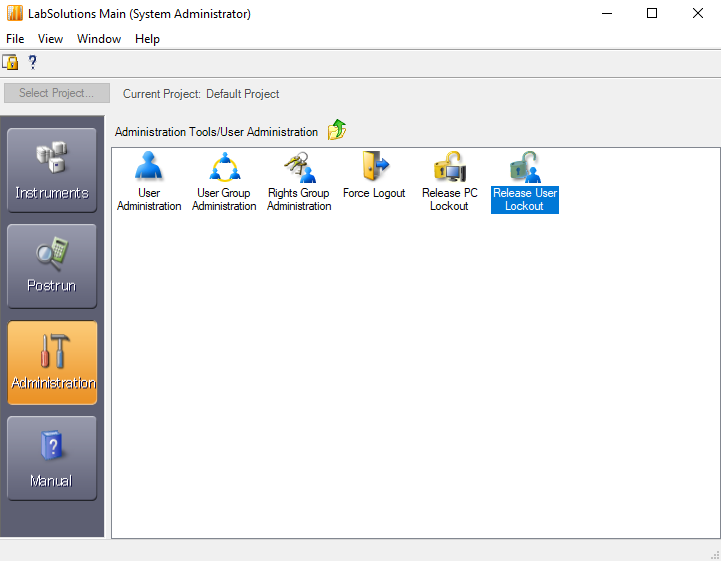Click the lock screen toolbar icon
This screenshot has width=721, height=561.
10,62
